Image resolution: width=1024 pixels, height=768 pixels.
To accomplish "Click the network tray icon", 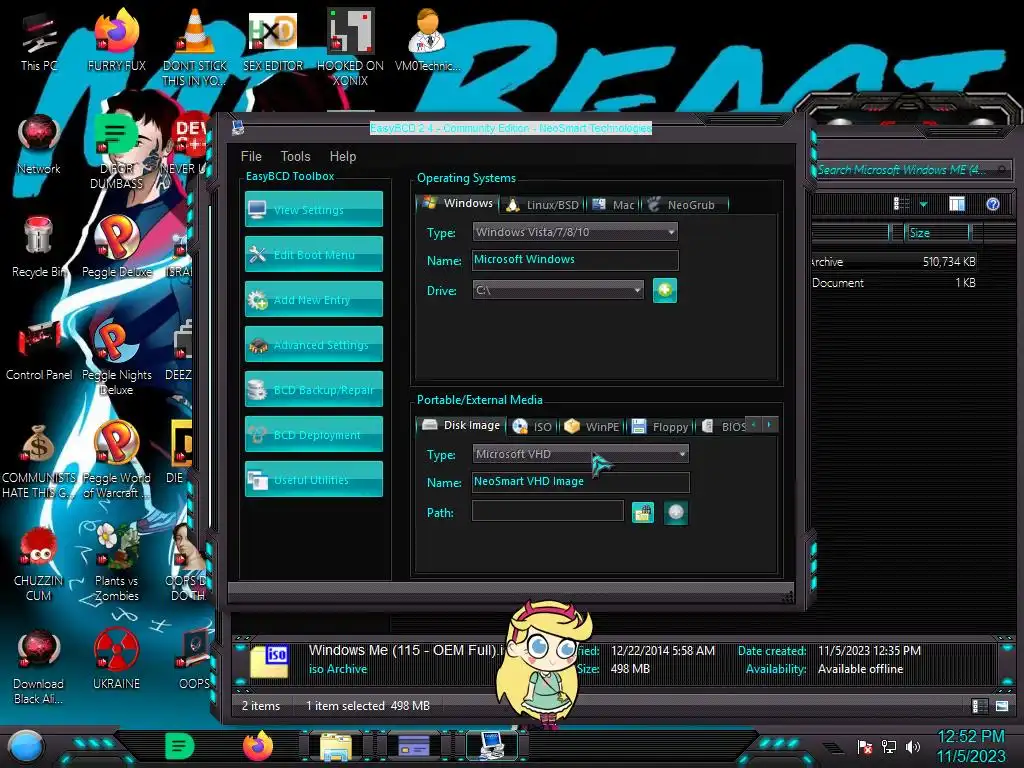I will coord(889,746).
